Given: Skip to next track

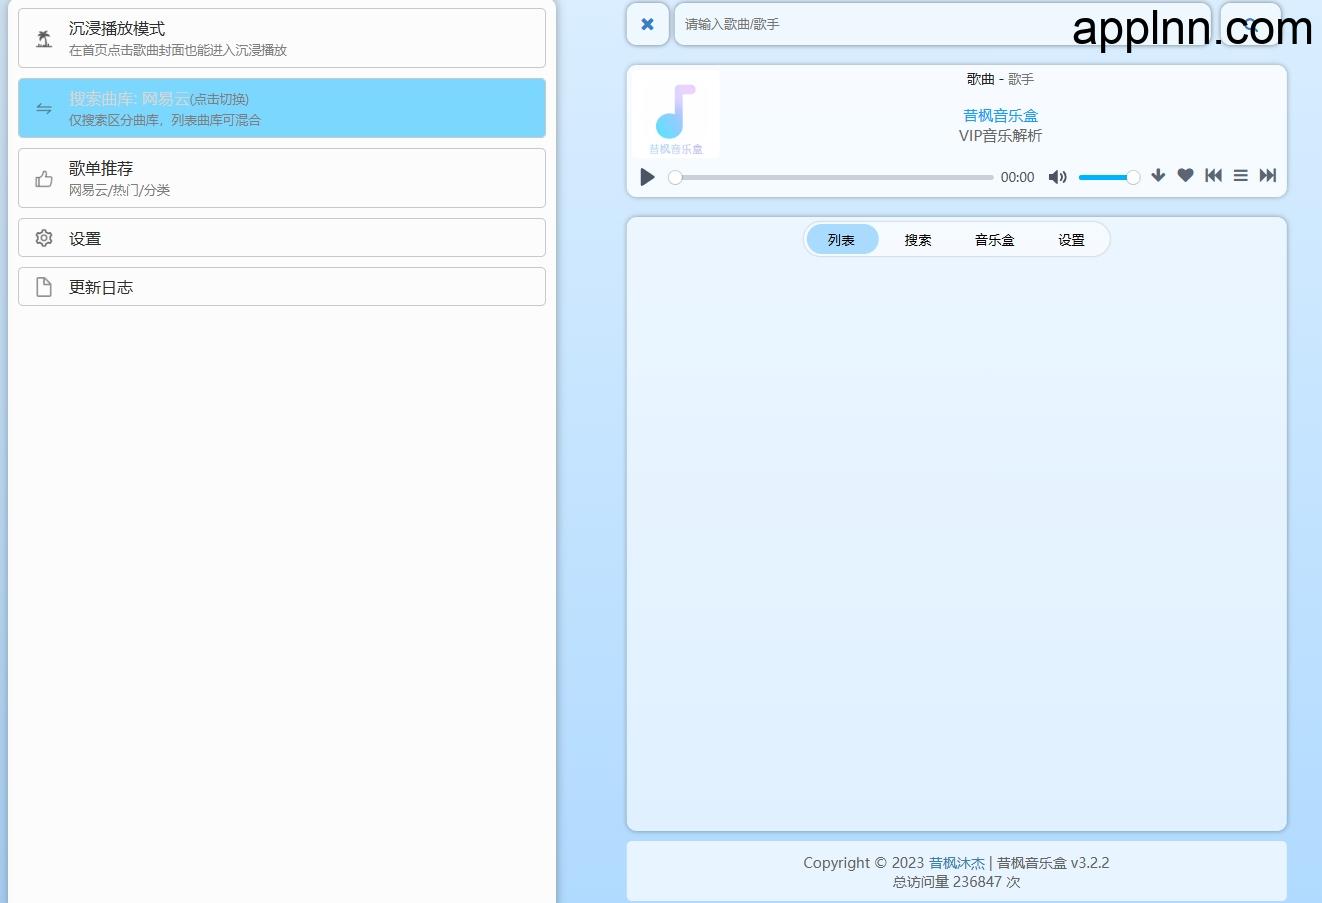Looking at the screenshot, I should click(x=1267, y=176).
